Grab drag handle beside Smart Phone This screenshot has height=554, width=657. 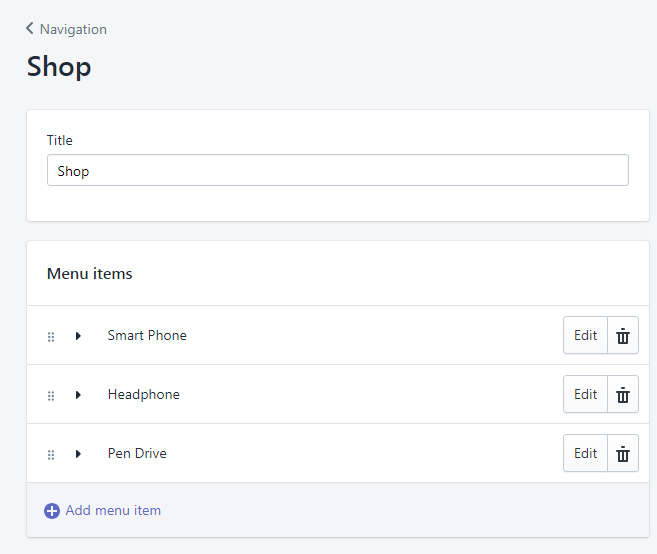(51, 337)
